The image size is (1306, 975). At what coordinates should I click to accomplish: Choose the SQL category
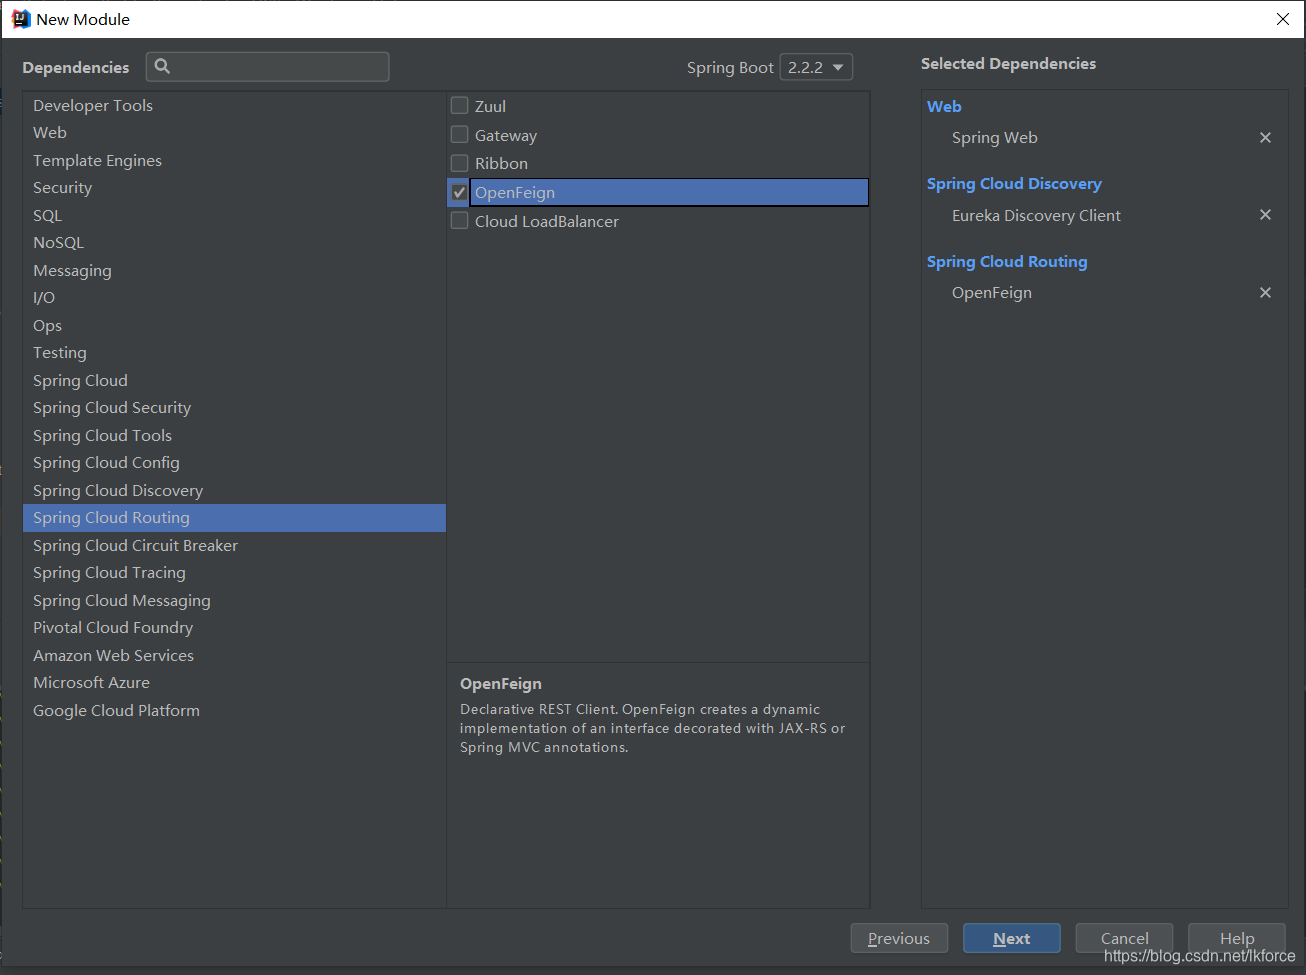pos(234,215)
